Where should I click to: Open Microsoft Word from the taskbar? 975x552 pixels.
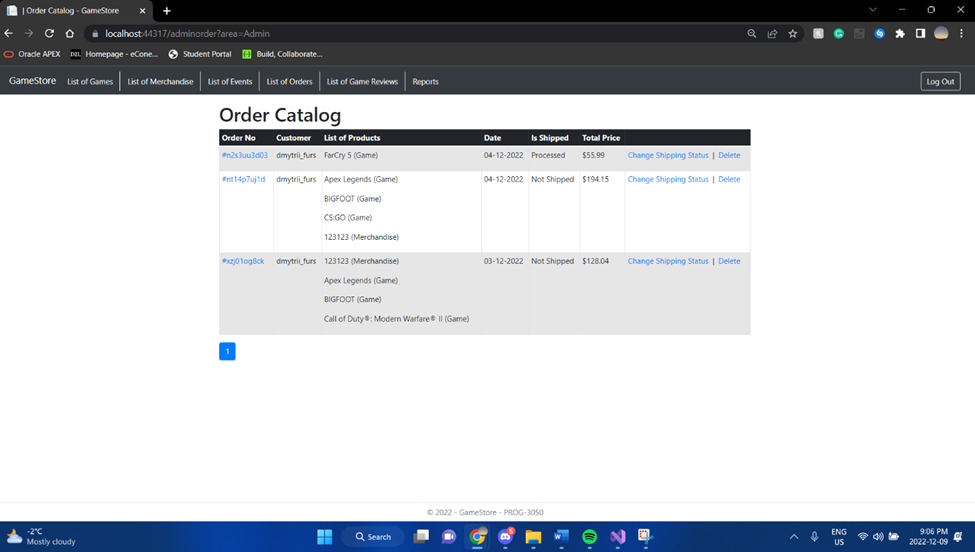coord(561,536)
